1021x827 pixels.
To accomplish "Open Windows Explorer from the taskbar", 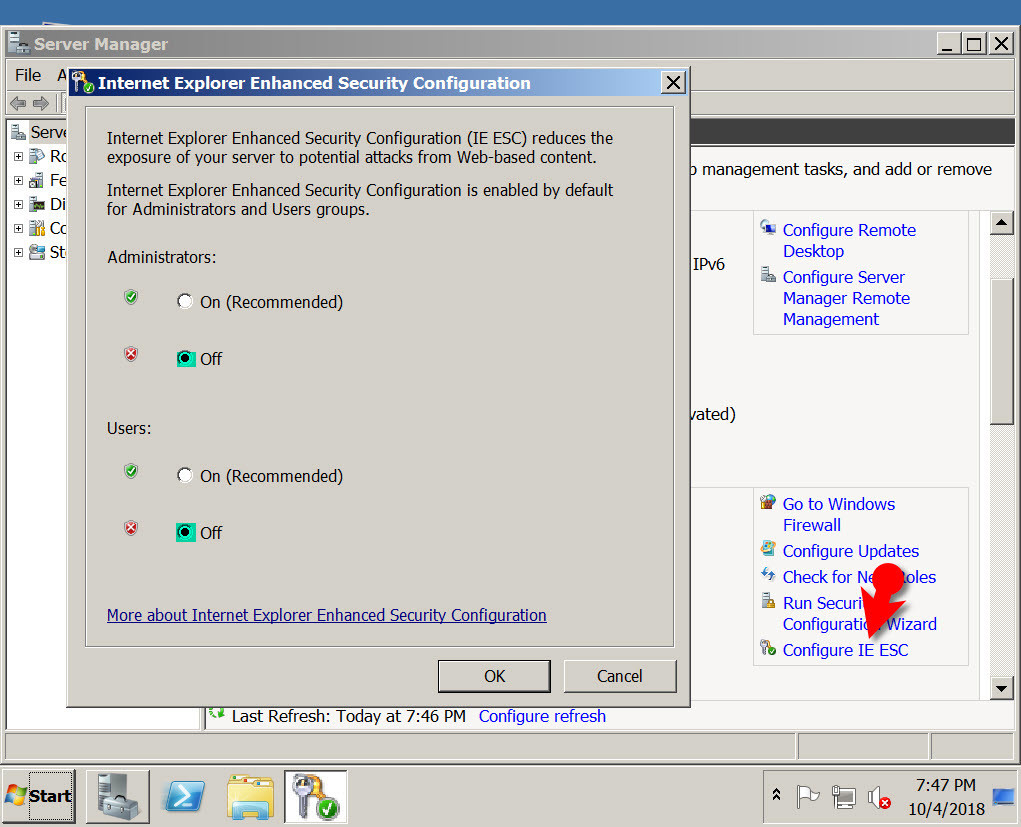I will click(251, 796).
